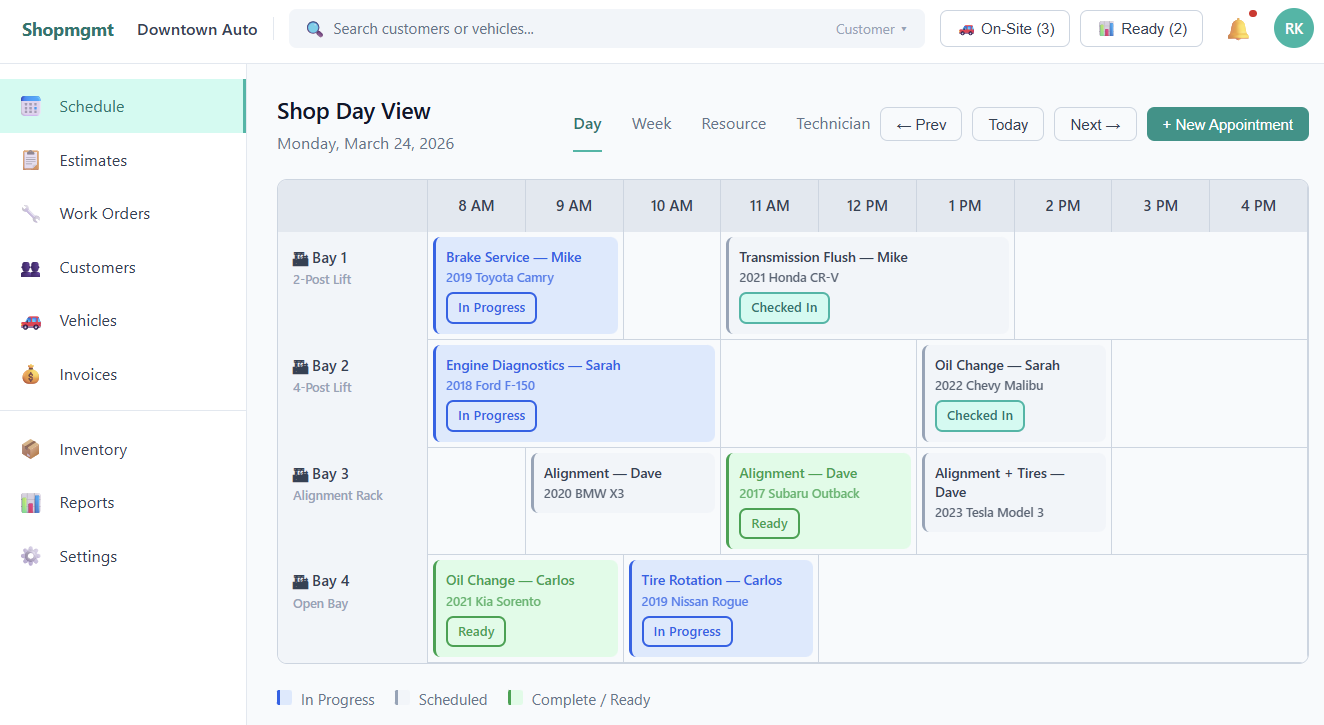Click the Complete / Ready legend swatch
Viewport: 1324px width, 725px height.
[x=516, y=698]
